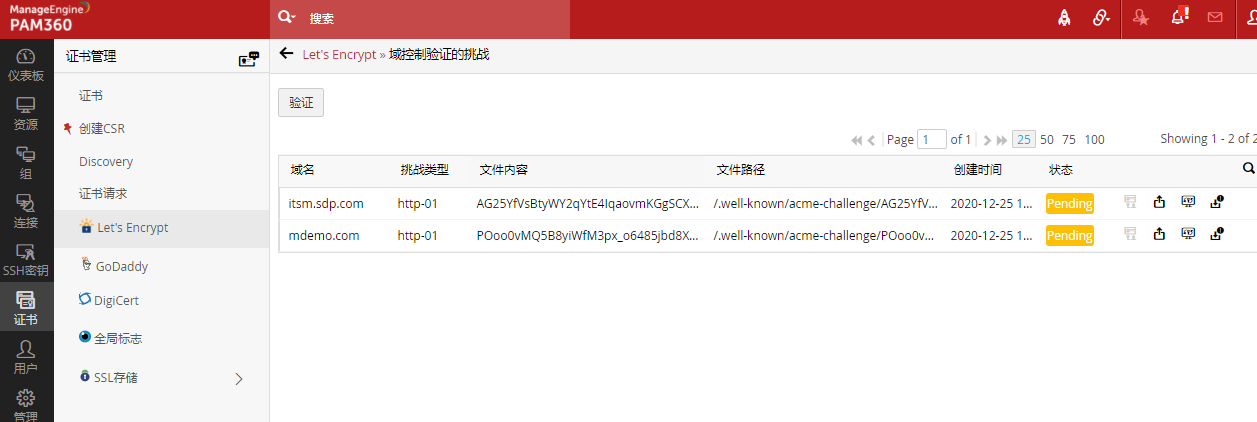Select the mdemo.com domain cell
Image resolution: width=1257 pixels, height=422 pixels.
pyautogui.click(x=324, y=236)
